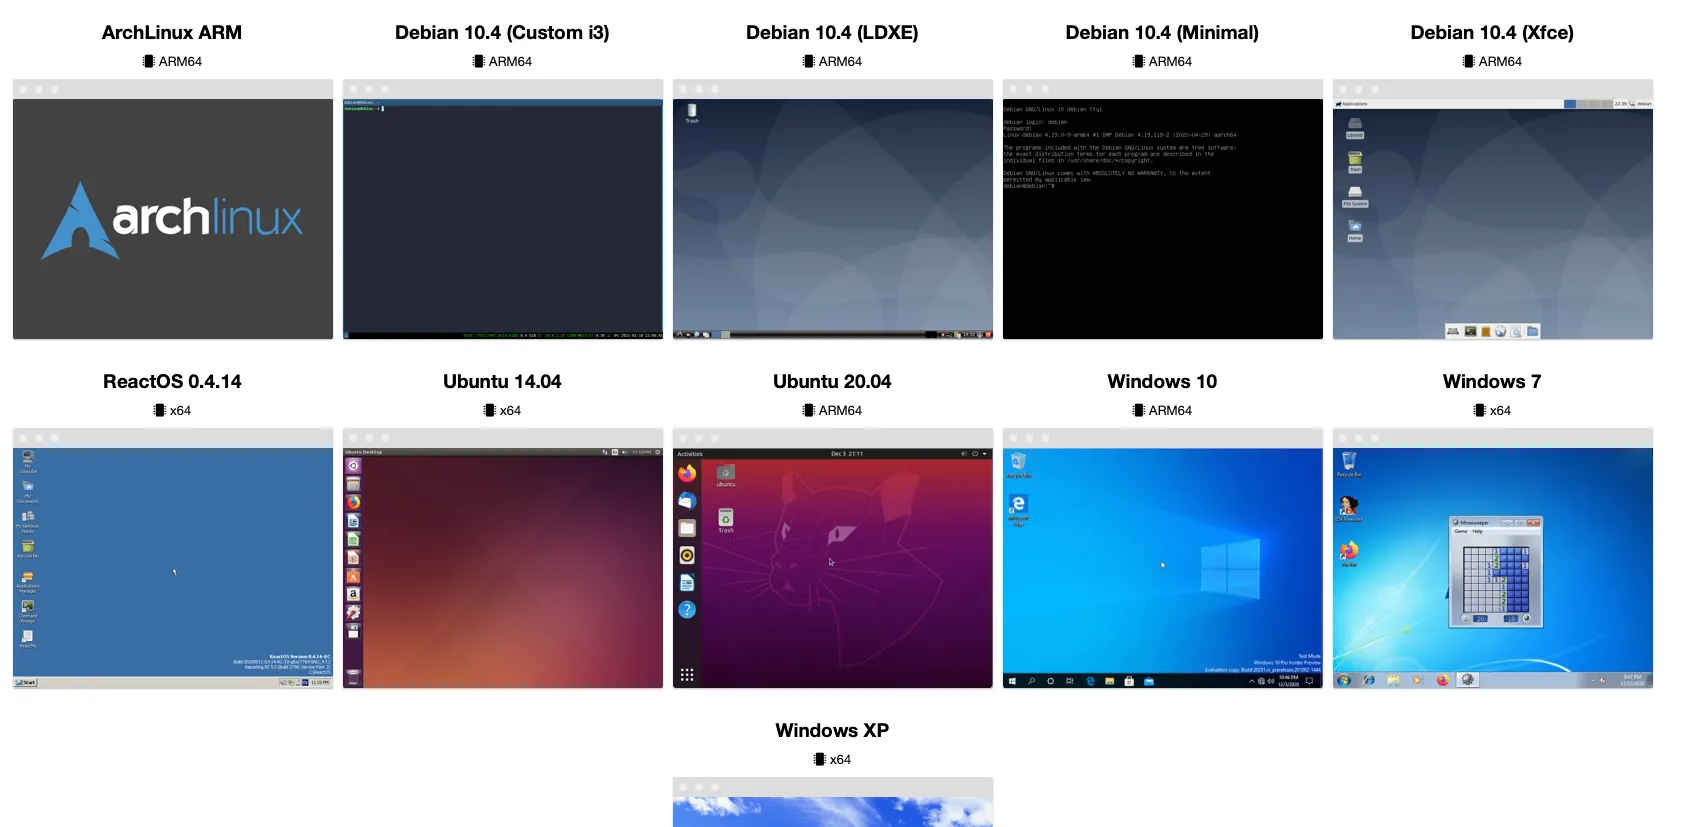Click the Ubuntu 20.04 title
Image resolution: width=1683 pixels, height=827 pixels.
[x=832, y=381]
